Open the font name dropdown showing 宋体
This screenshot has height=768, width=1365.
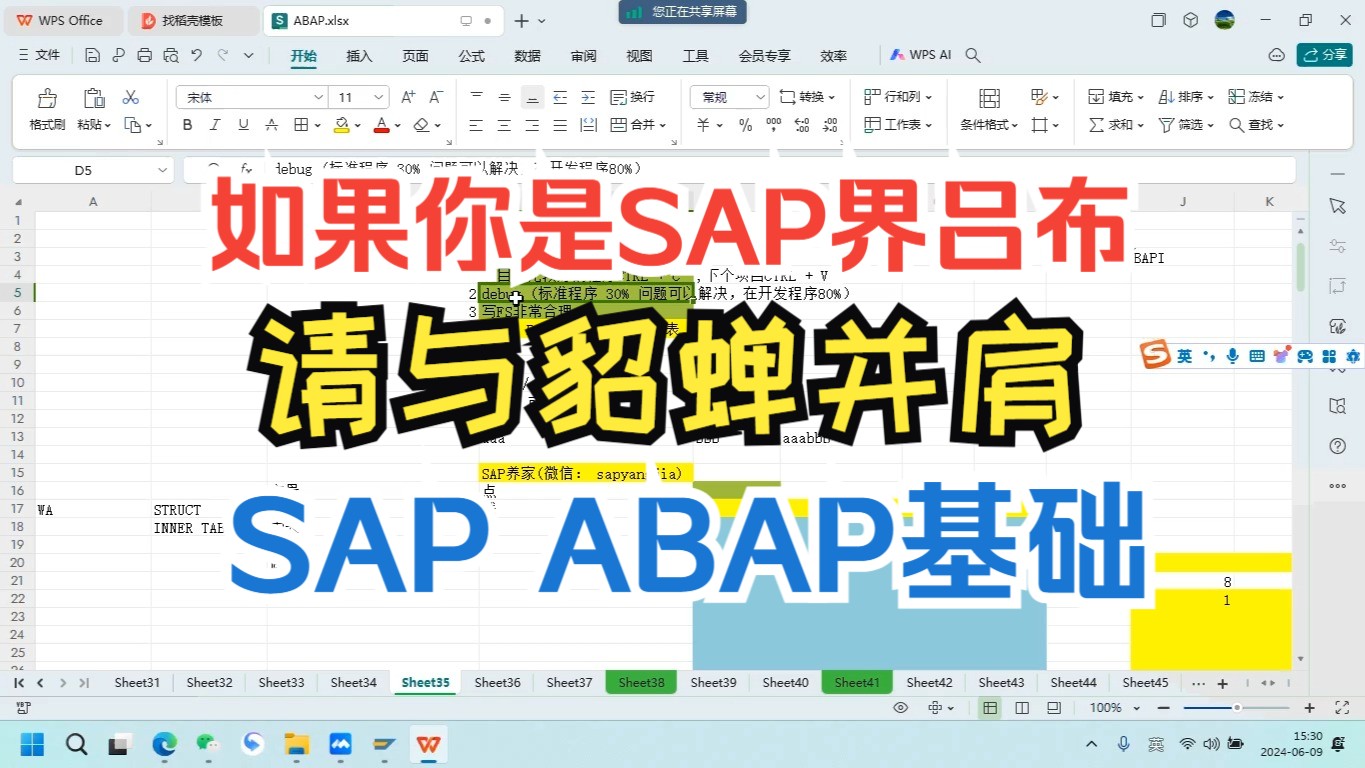250,96
